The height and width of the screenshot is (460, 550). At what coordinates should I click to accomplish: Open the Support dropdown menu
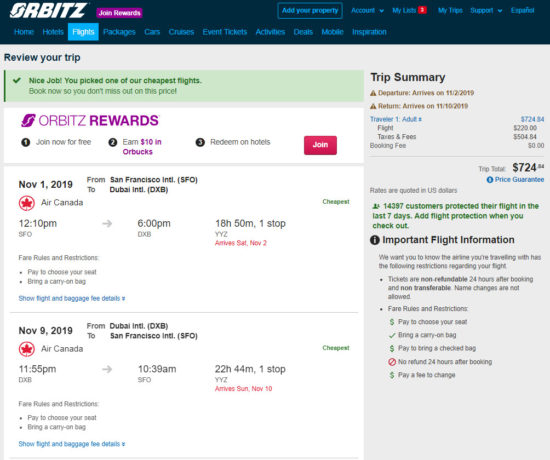click(x=486, y=11)
